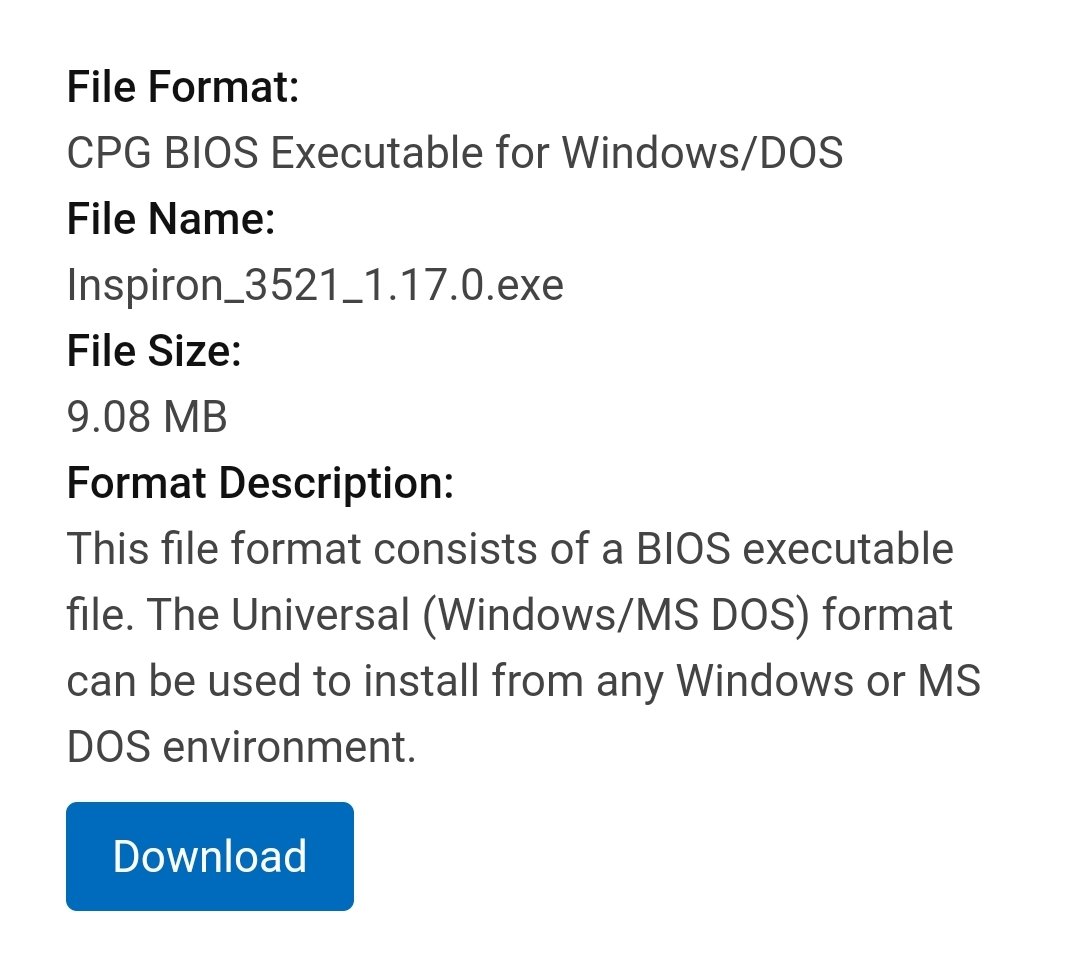Click "Windows/DOS" in the file format value
Image resolution: width=1080 pixels, height=970 pixels.
click(x=703, y=152)
